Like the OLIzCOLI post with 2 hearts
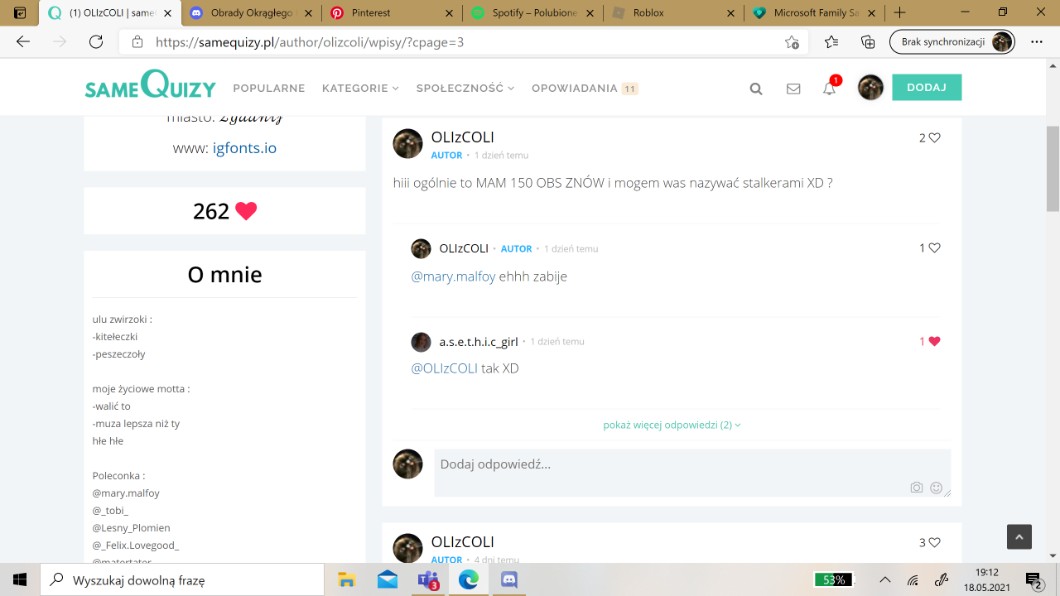 pyautogui.click(x=935, y=138)
